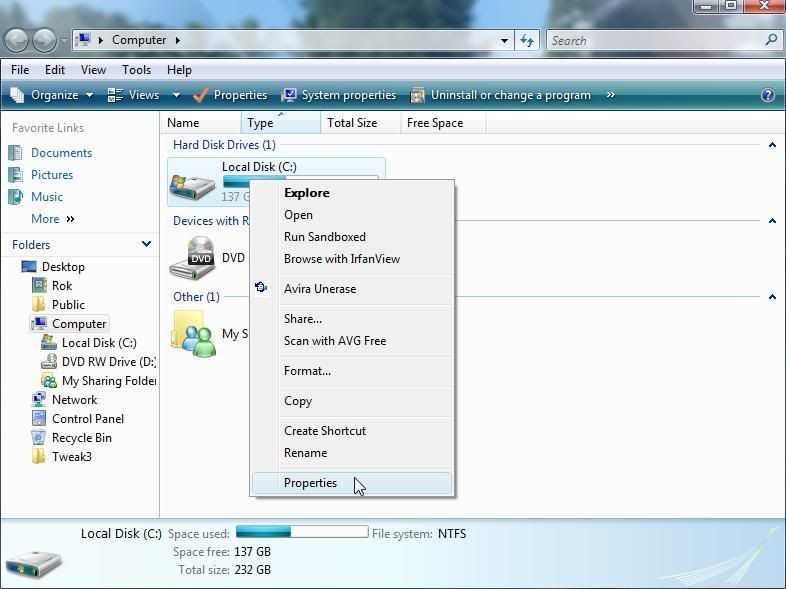Sort by the Type column header

(x=281, y=123)
